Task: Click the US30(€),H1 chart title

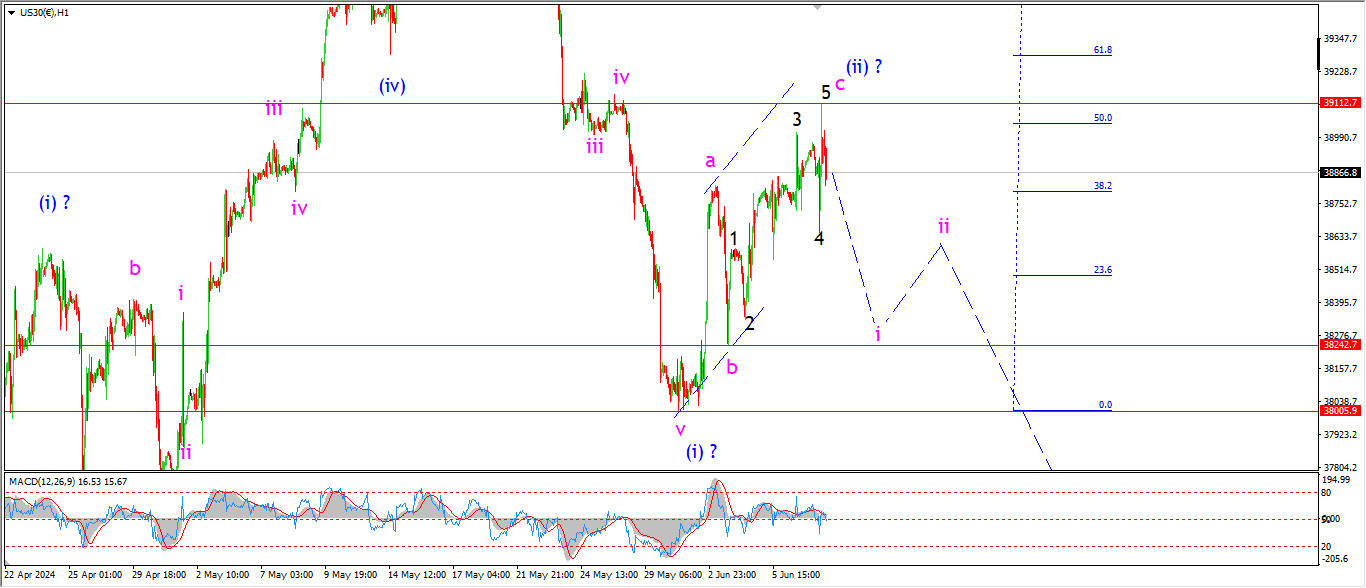Action: [x=45, y=13]
